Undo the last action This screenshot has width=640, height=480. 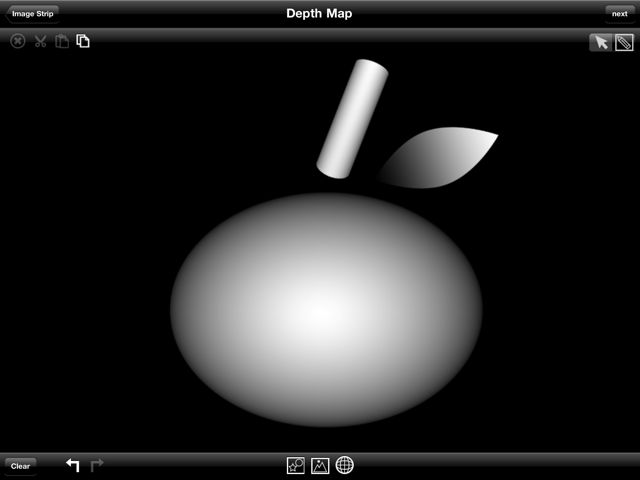[x=73, y=465]
